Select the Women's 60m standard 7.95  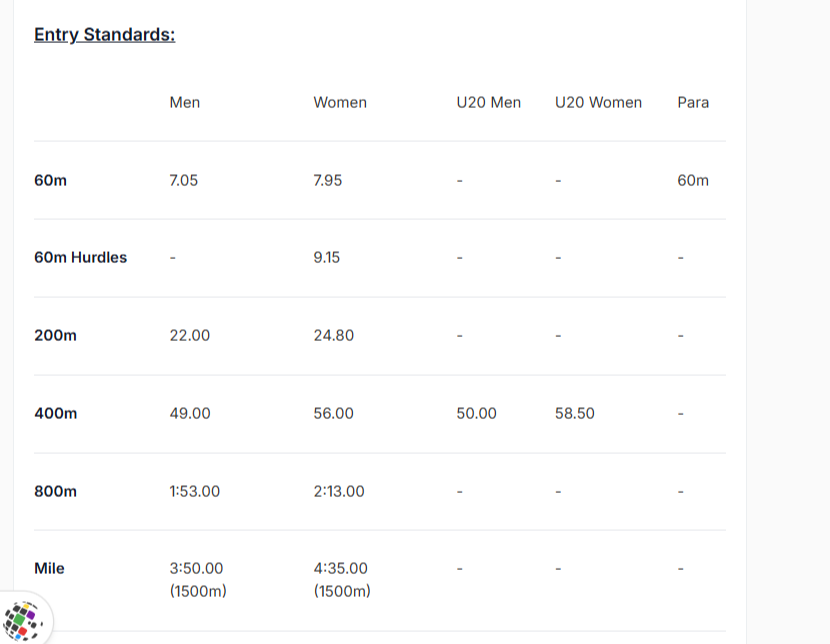coord(328,180)
